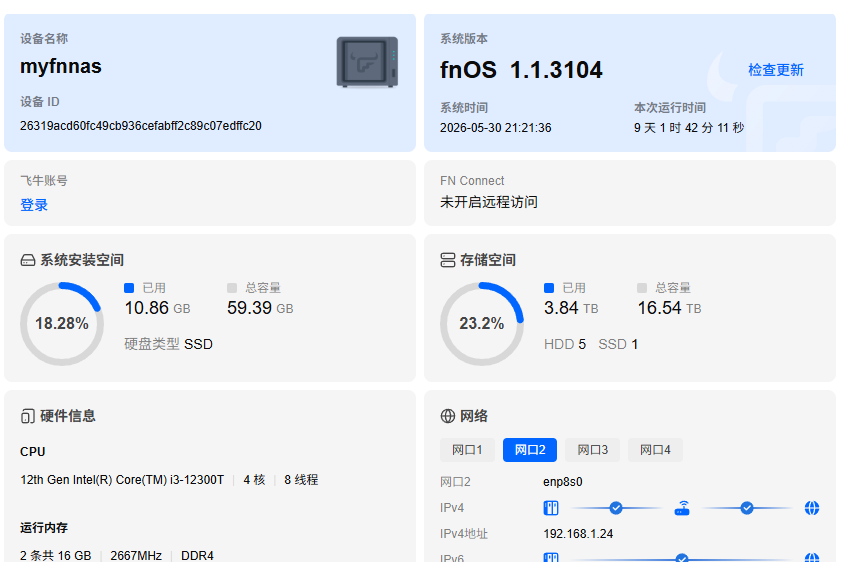
Task: Open the 网口3 tab
Action: click(592, 450)
